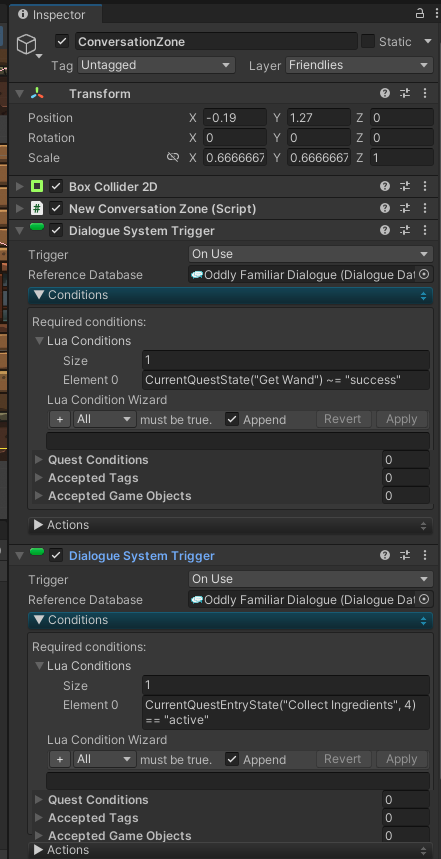Click the GameObject cube icon
The image size is (441, 859).
tap(27, 44)
